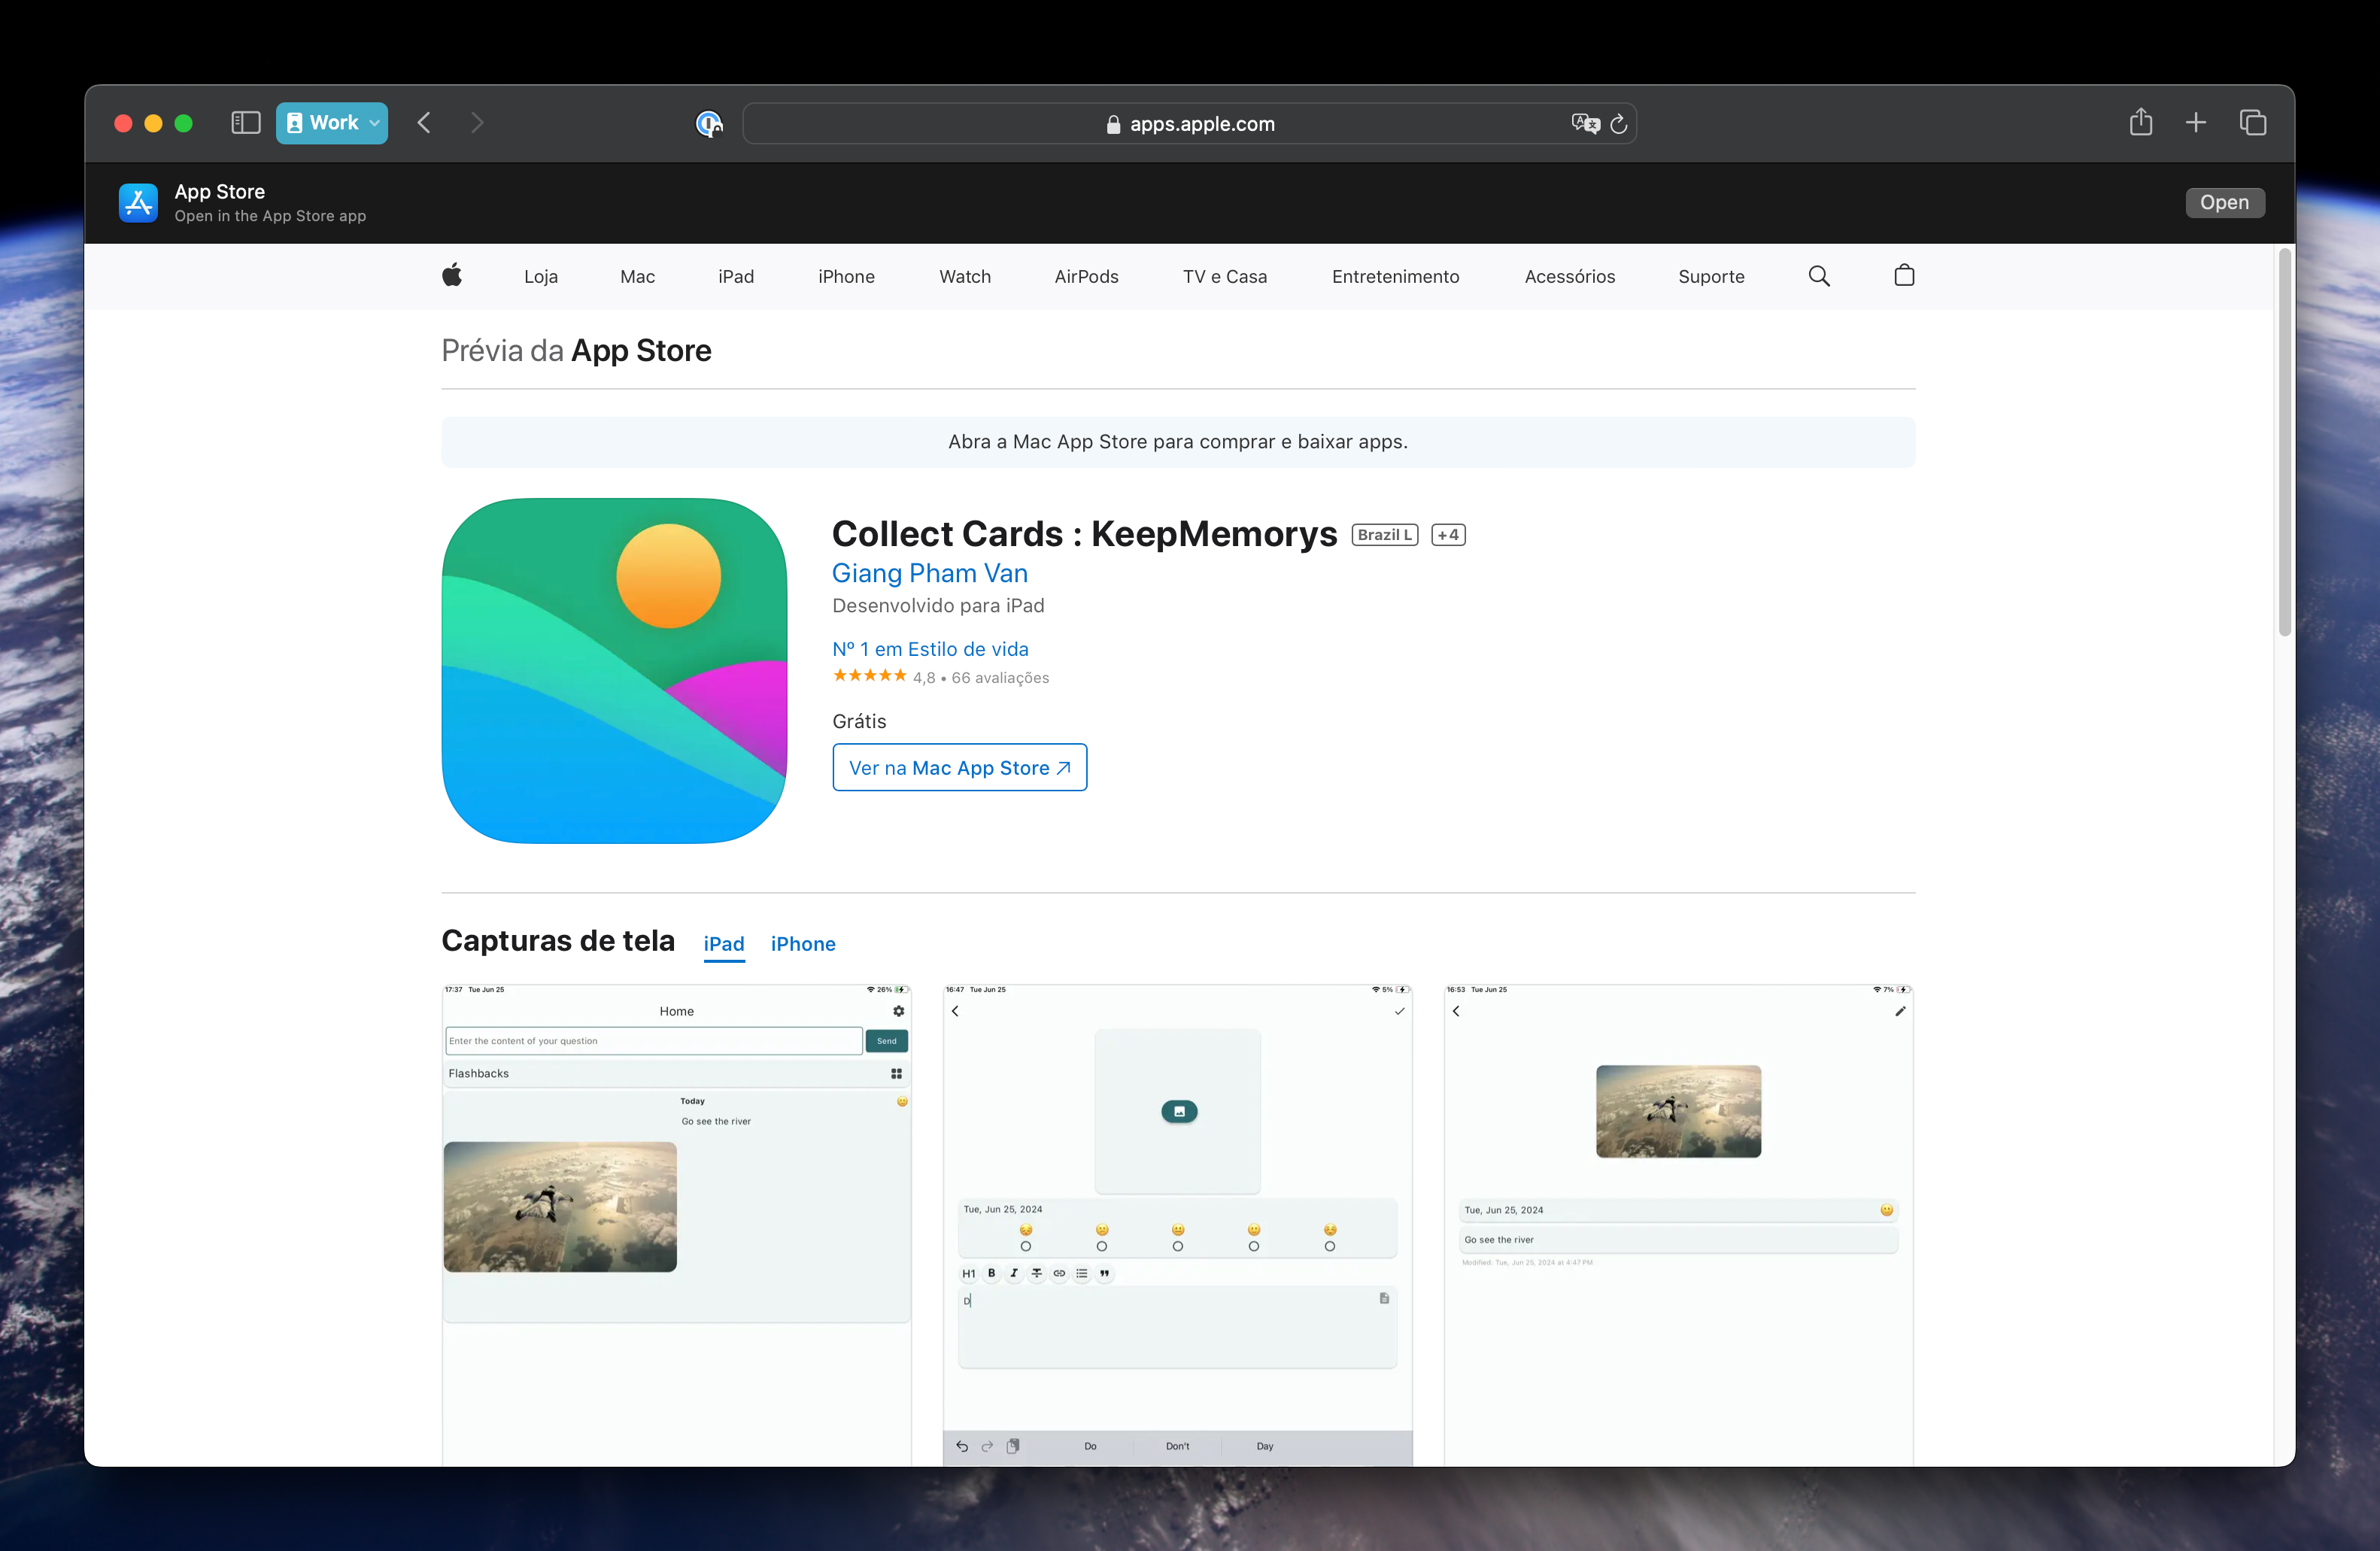The height and width of the screenshot is (1551, 2380).
Task: Open a new tab with plus icon
Action: tap(2196, 123)
